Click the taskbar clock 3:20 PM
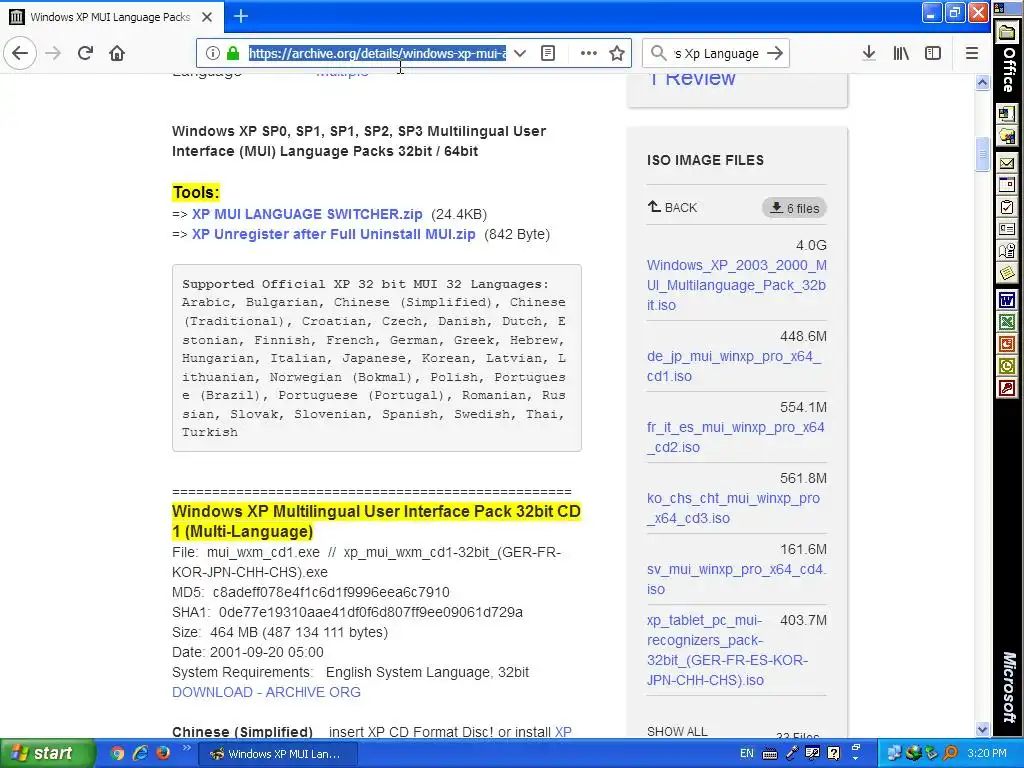The width and height of the screenshot is (1024, 768). 987,753
